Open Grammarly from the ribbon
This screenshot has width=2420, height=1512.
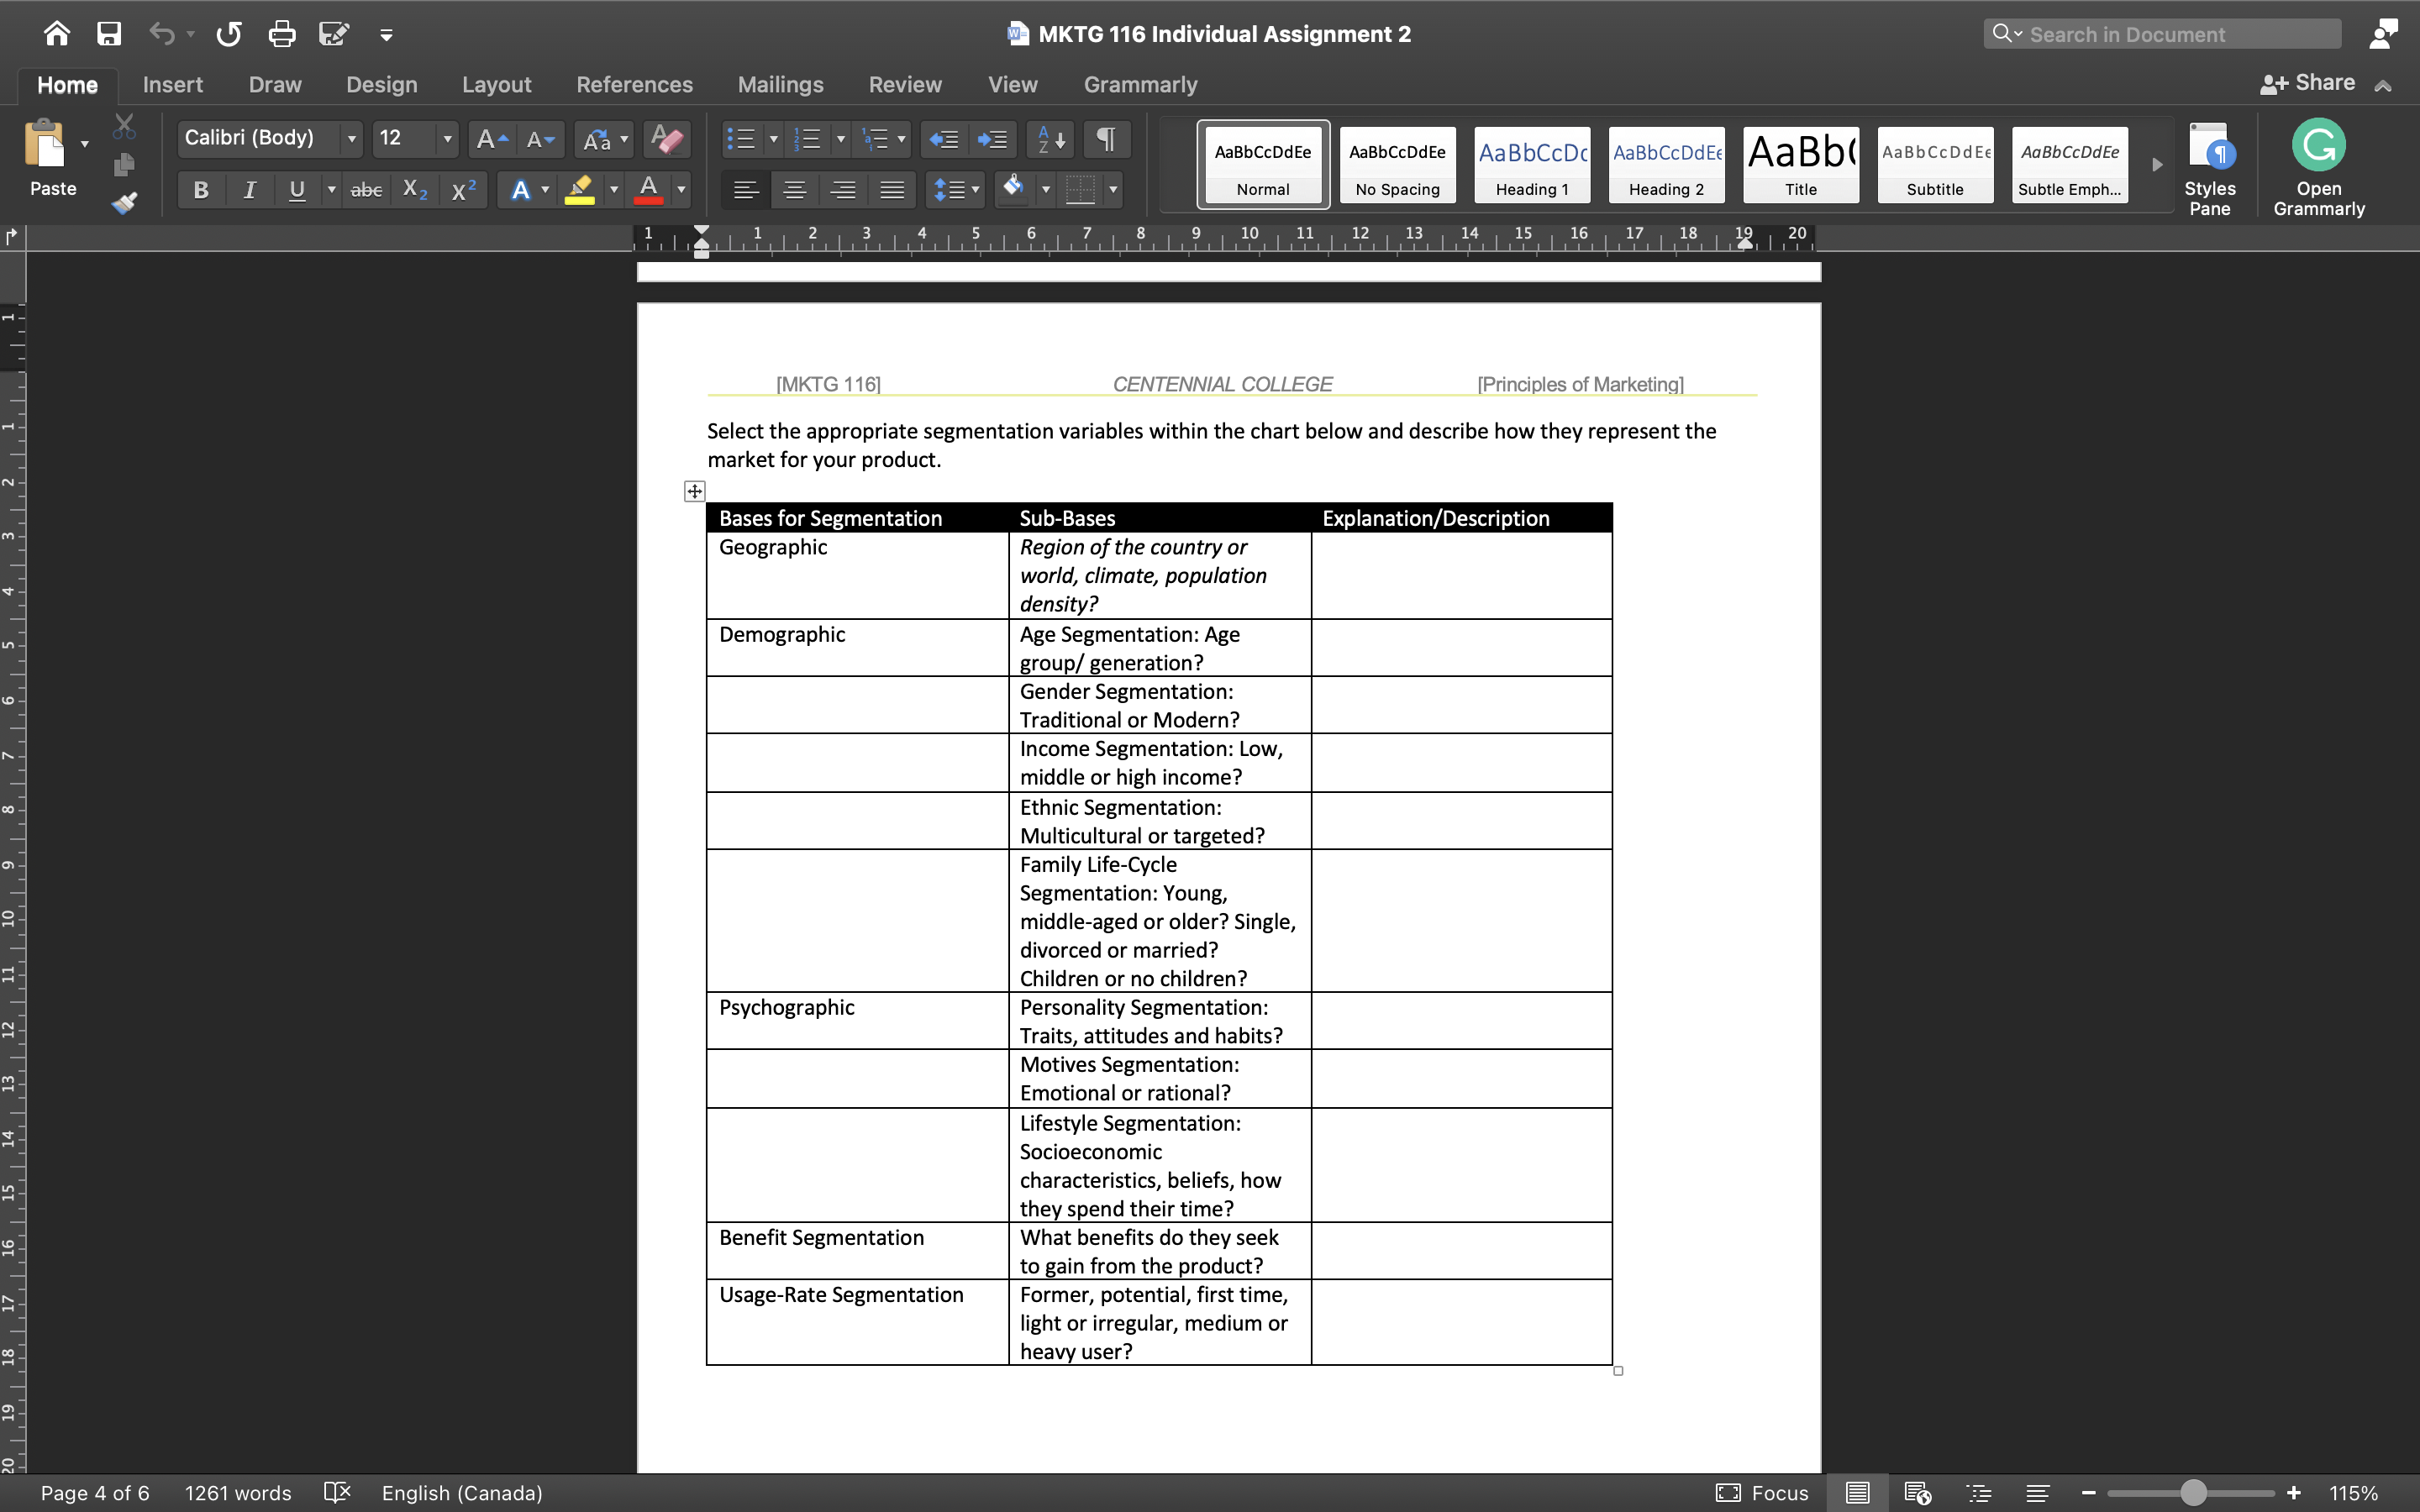2318,165
